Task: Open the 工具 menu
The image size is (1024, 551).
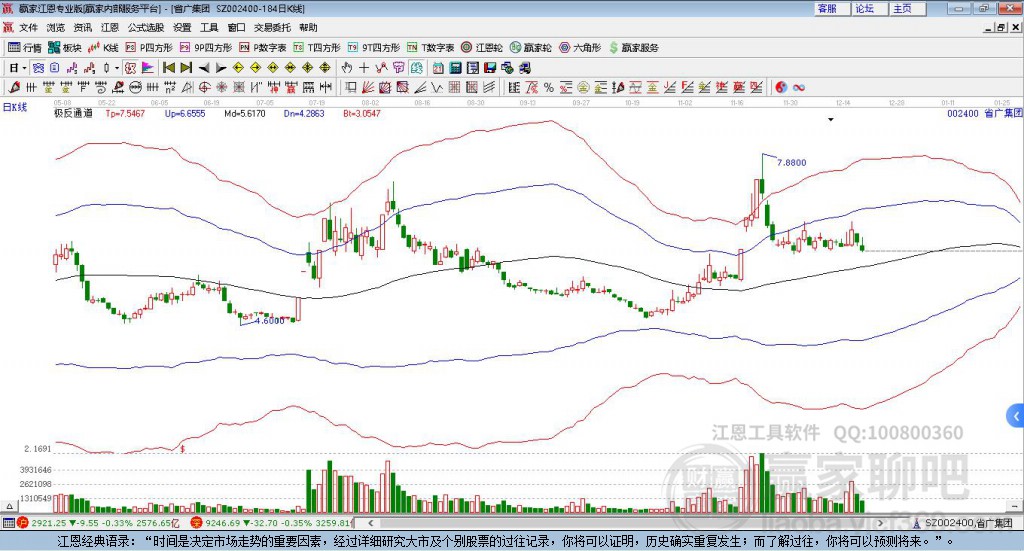Action: [x=209, y=27]
